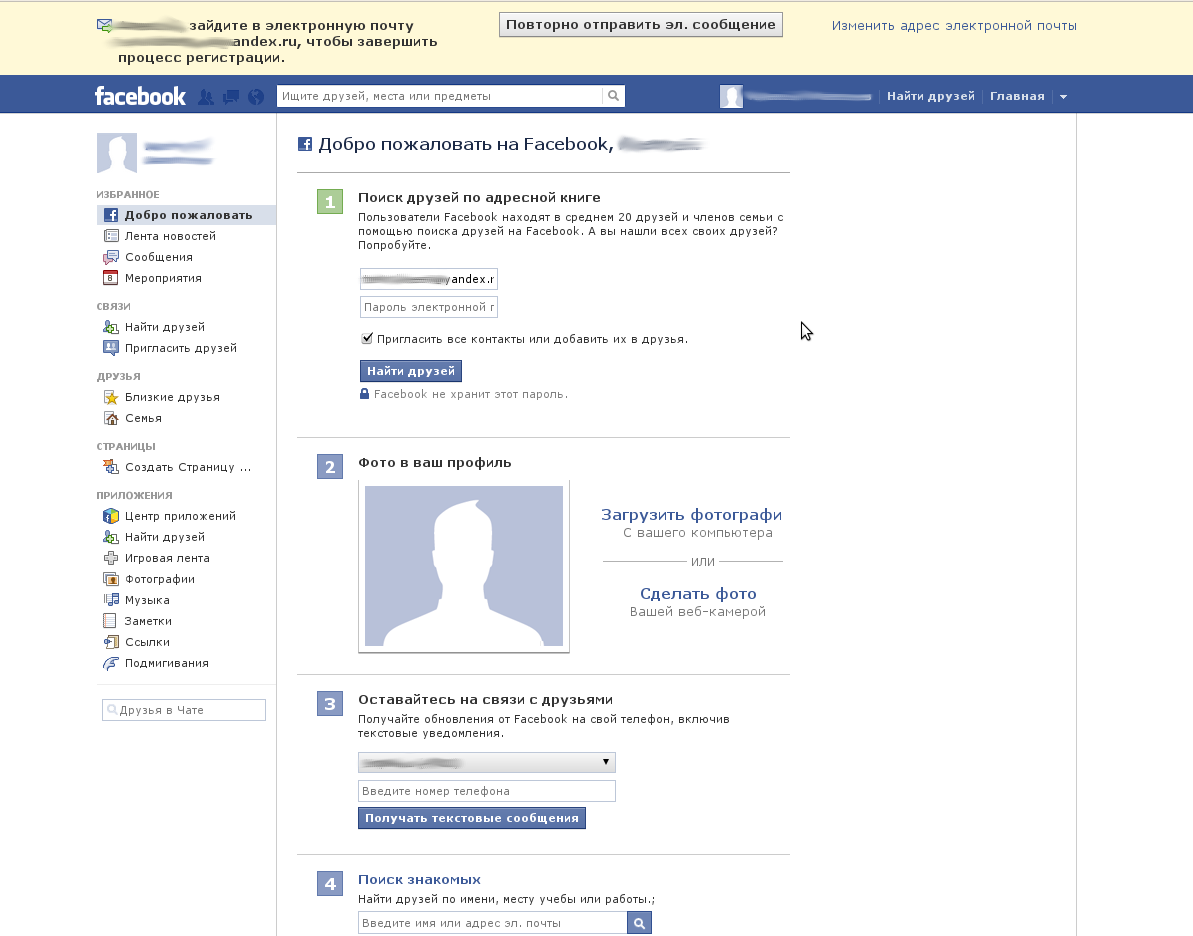
Task: Click the email address field in step 1
Action: point(429,279)
